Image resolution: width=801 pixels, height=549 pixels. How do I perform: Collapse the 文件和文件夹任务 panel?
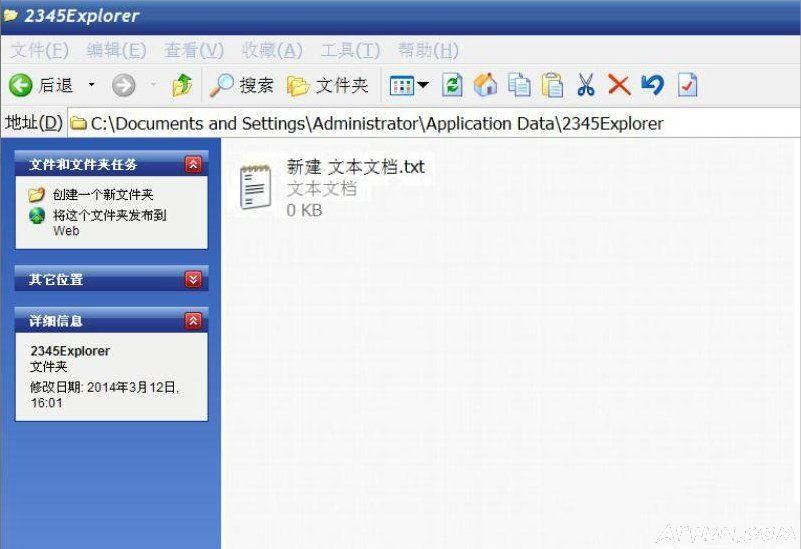click(193, 164)
